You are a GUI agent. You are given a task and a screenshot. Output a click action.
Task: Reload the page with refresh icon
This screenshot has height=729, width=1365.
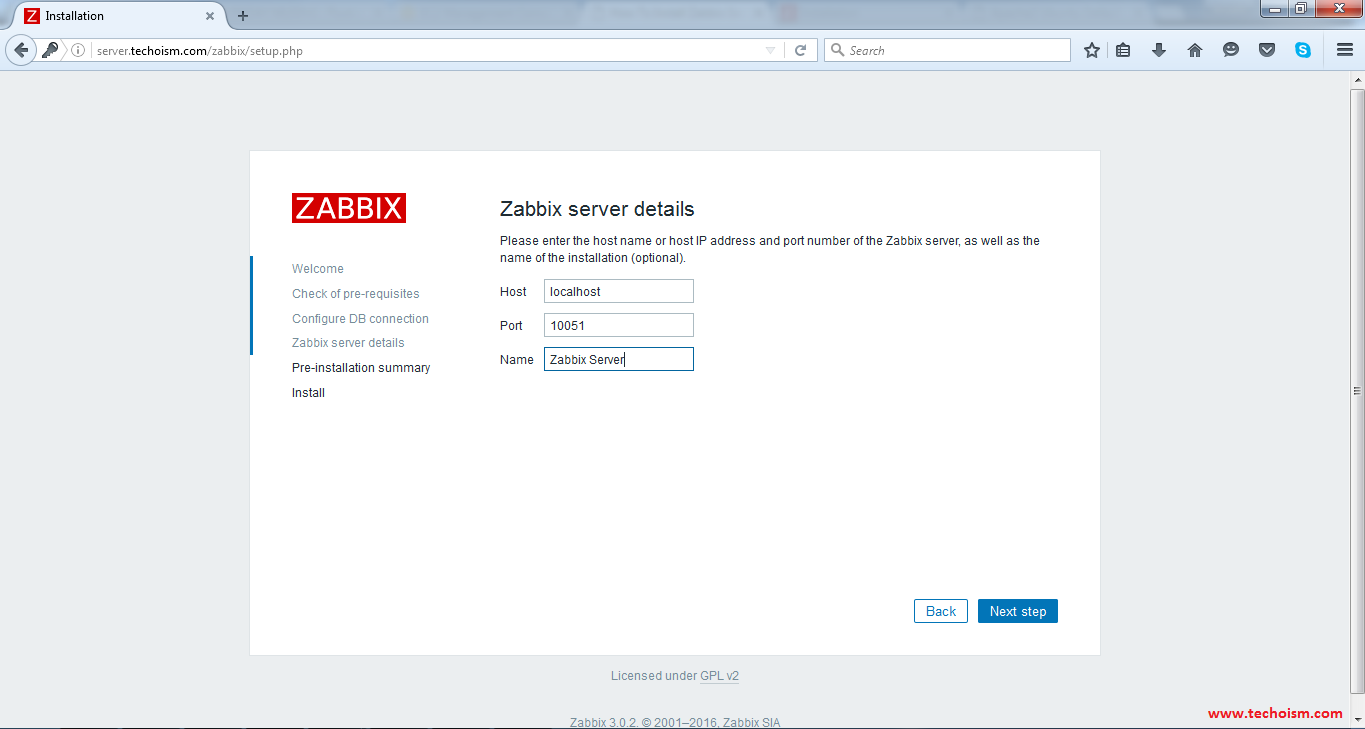tap(800, 50)
